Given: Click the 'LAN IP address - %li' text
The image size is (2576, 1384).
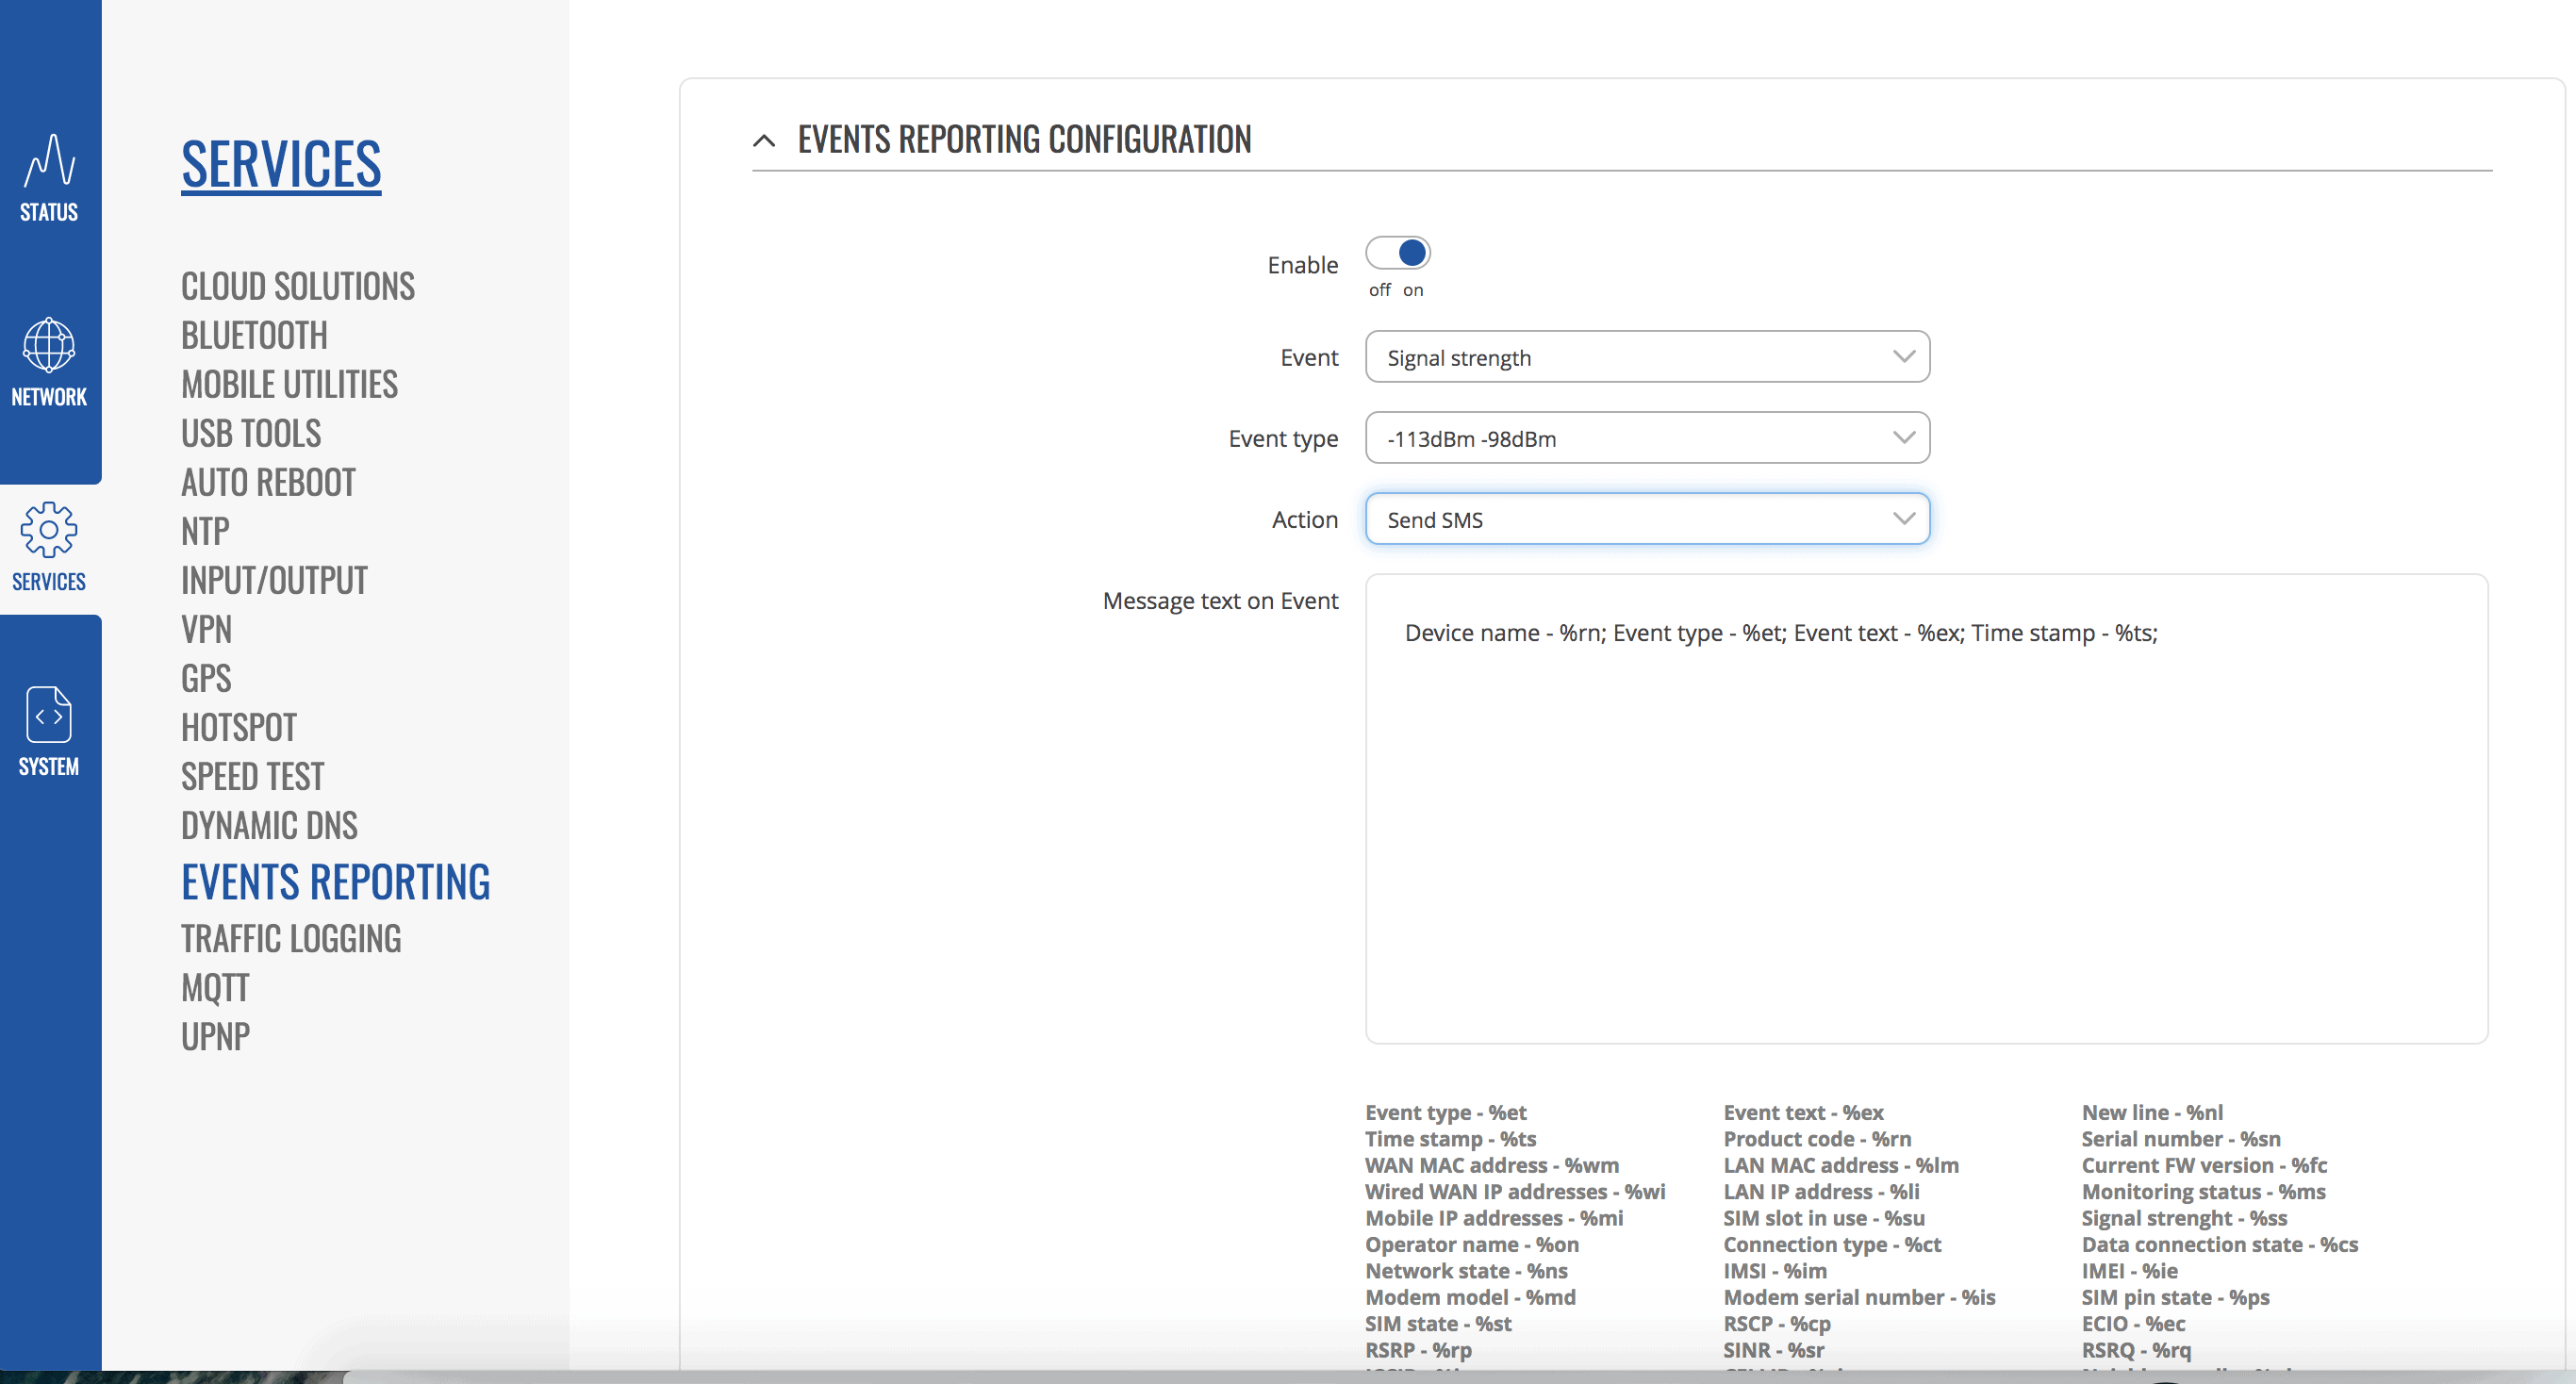Looking at the screenshot, I should 1821,1191.
